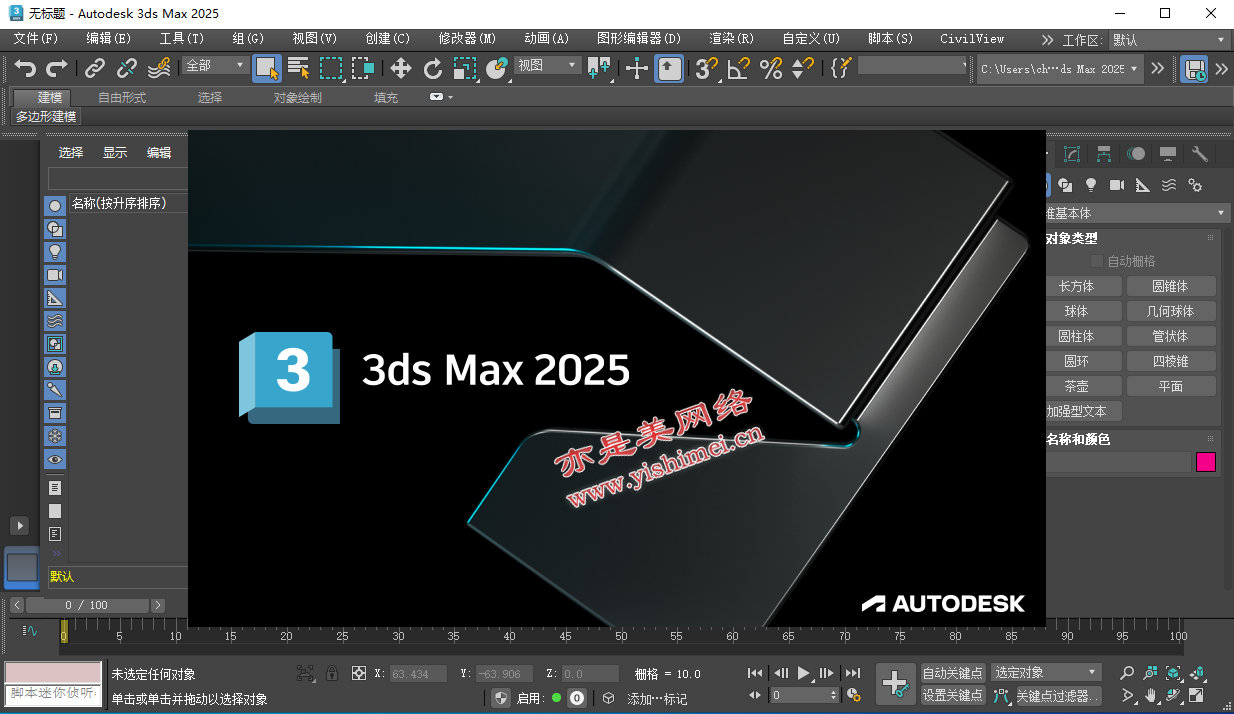Open 修改器(M) menu
Image resolution: width=1234 pixels, height=714 pixels.
click(467, 39)
